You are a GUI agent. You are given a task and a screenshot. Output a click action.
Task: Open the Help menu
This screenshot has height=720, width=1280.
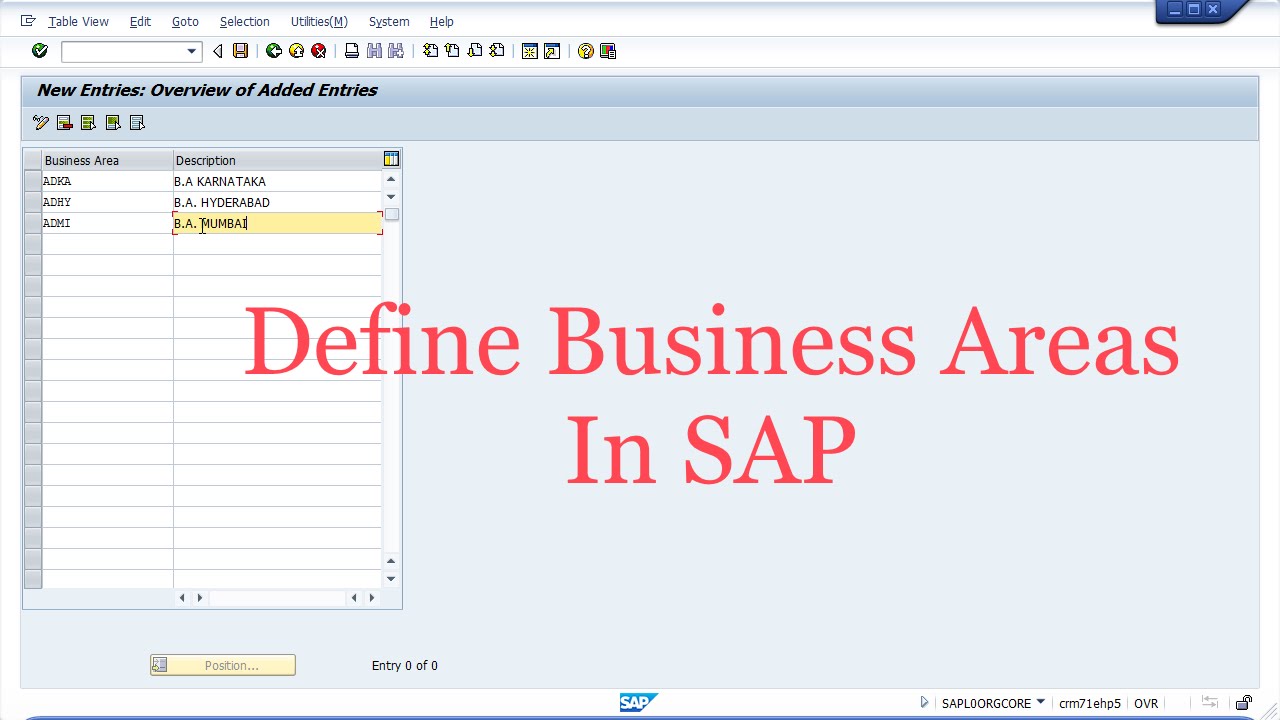[441, 21]
